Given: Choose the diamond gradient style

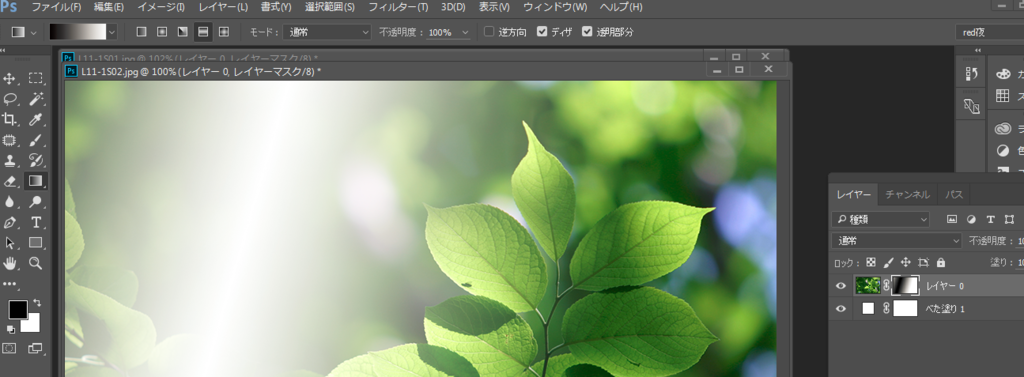Looking at the screenshot, I should pos(224,31).
